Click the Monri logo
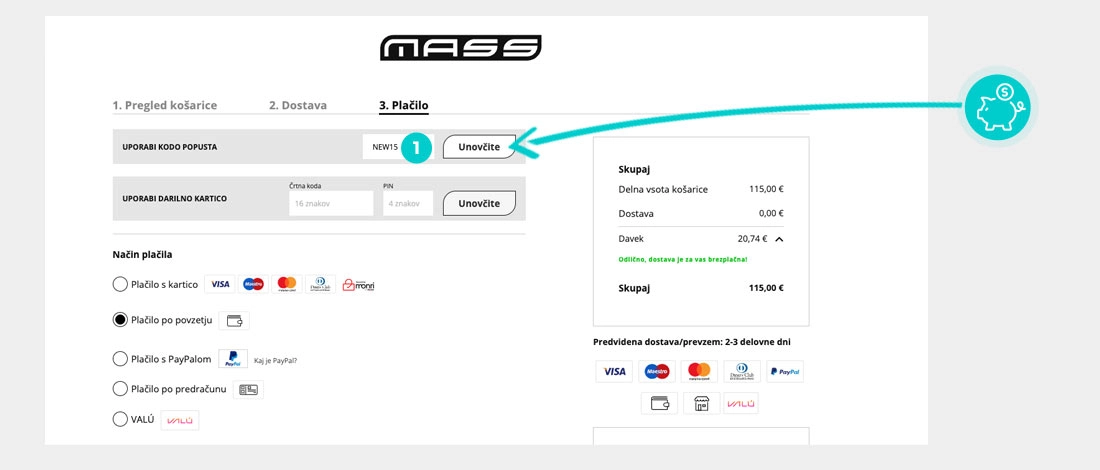Screen dimensions: 1100x470 pyautogui.click(x=358, y=284)
